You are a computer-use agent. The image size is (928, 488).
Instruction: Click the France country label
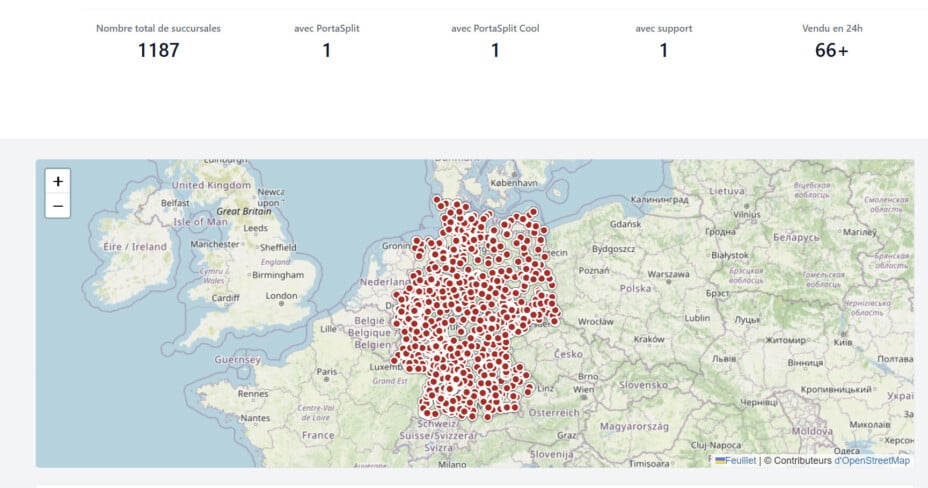[x=318, y=435]
